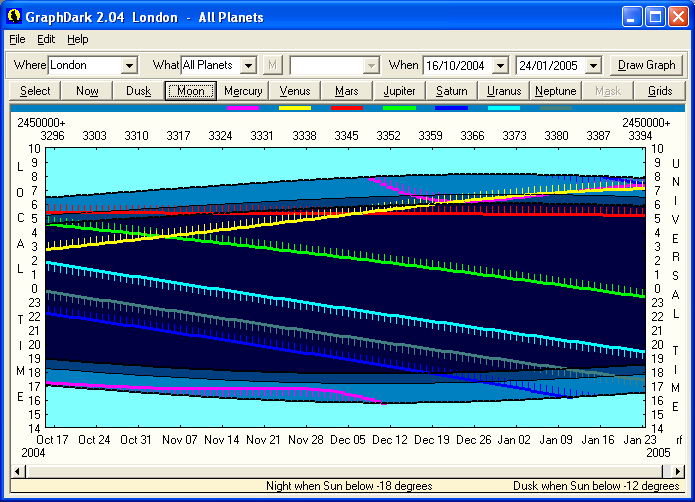Open the Where location dropdown

(128, 65)
